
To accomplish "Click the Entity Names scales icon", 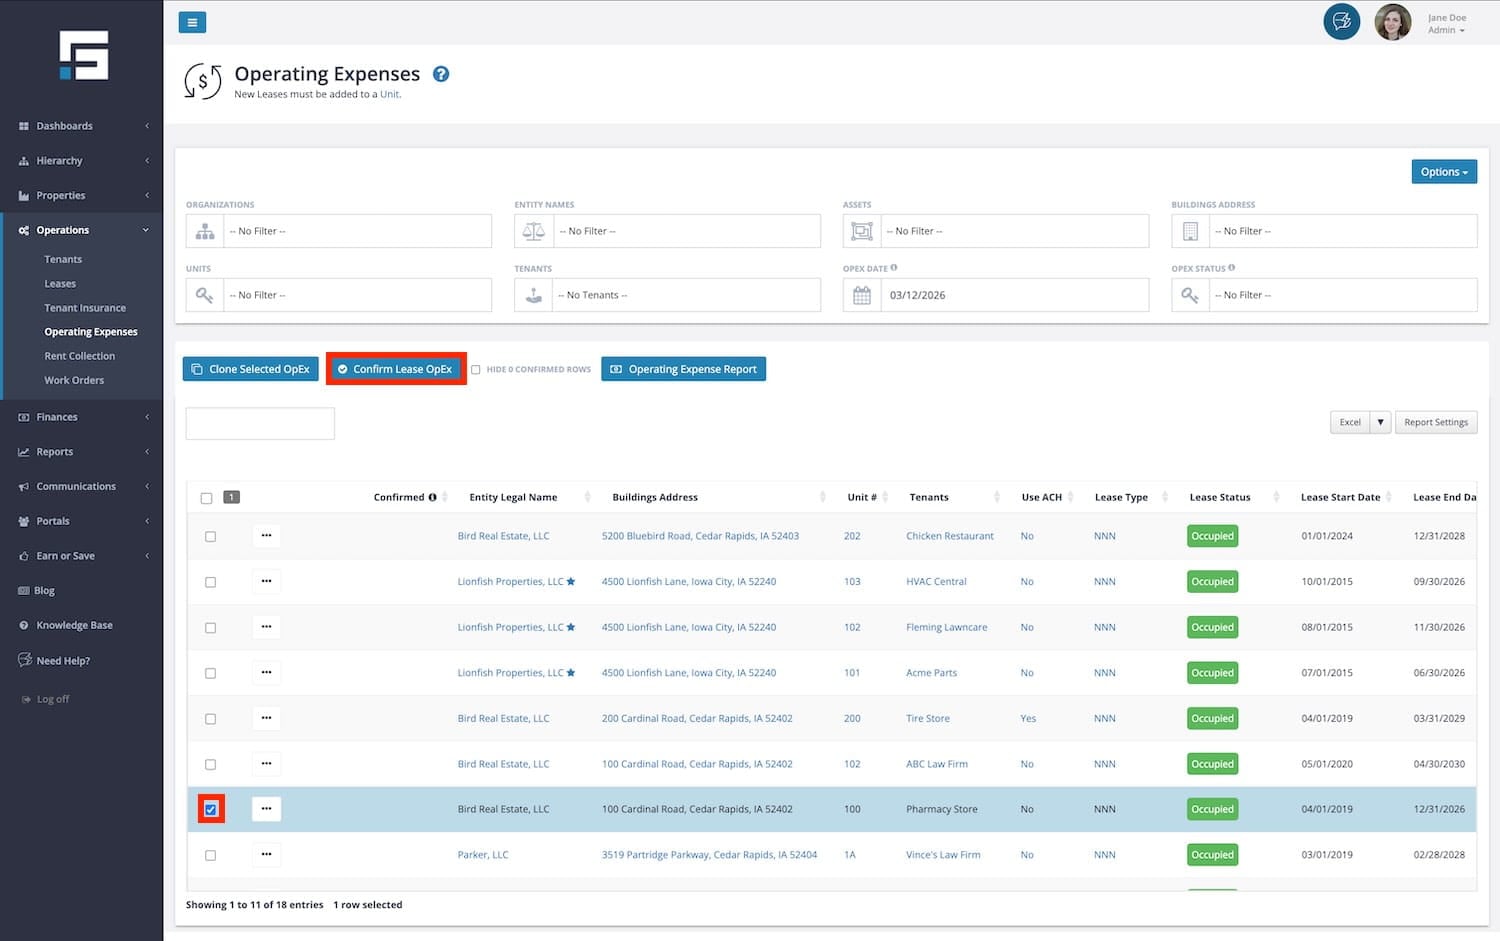I will click(x=534, y=231).
